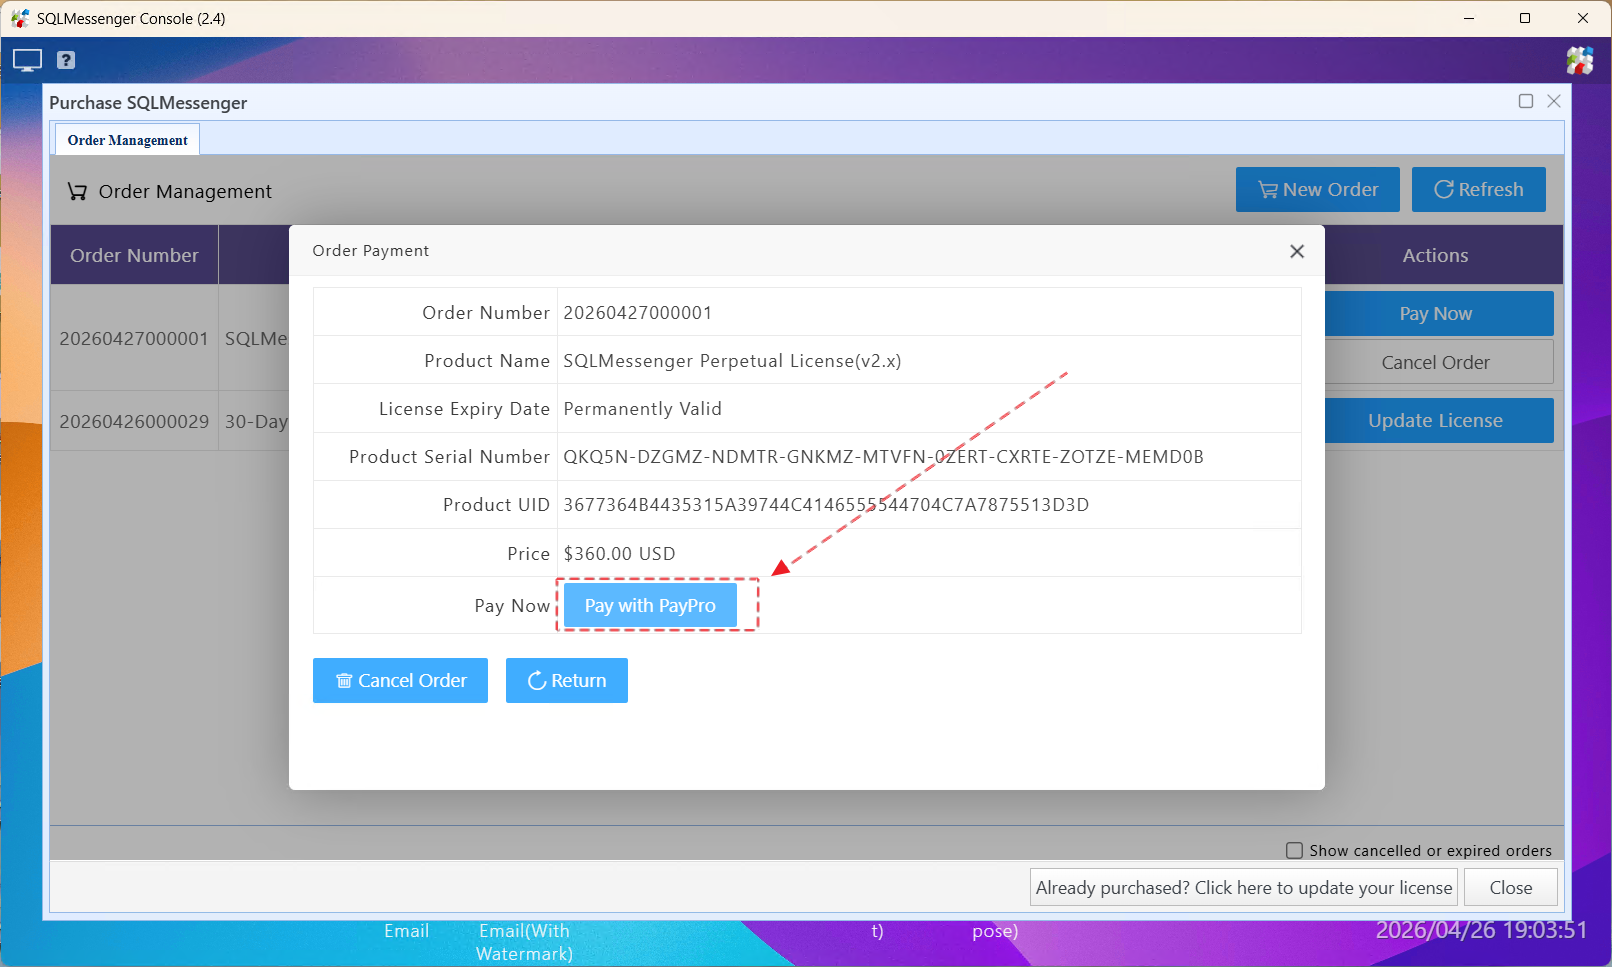Select the product name SQLMessenger Perpetual License(v2.x)
The image size is (1612, 967).
coord(732,361)
